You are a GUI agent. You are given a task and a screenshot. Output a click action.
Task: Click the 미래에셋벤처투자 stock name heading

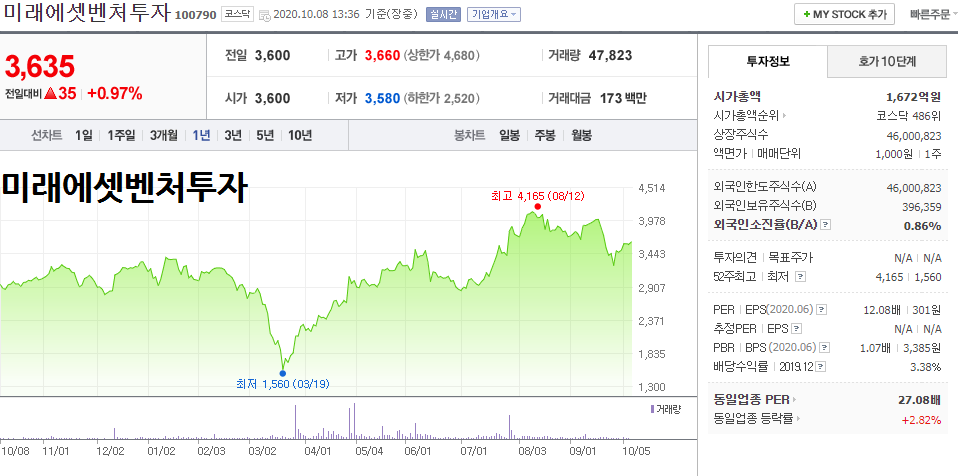pyautogui.click(x=86, y=13)
